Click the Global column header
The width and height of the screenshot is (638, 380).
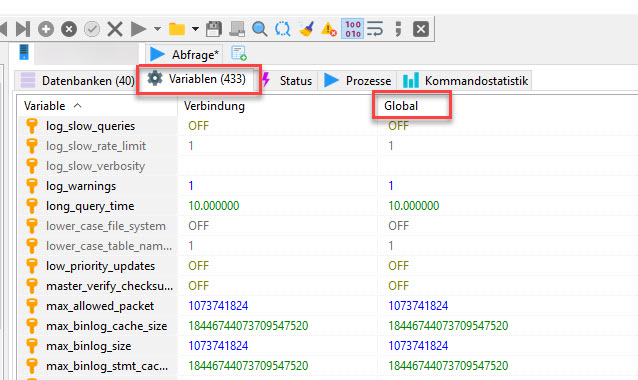(x=401, y=106)
